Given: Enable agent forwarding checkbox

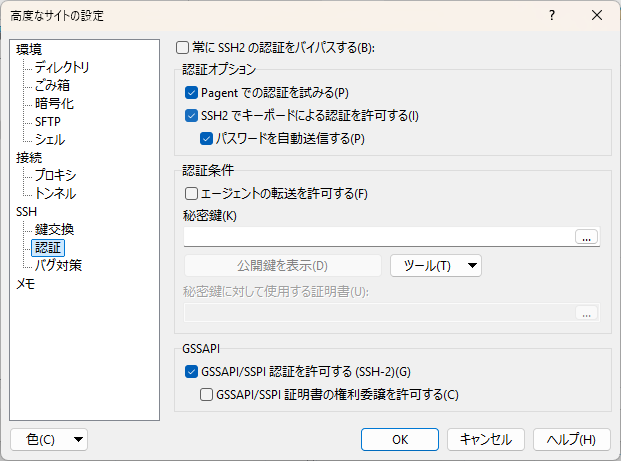Looking at the screenshot, I should (192, 193).
